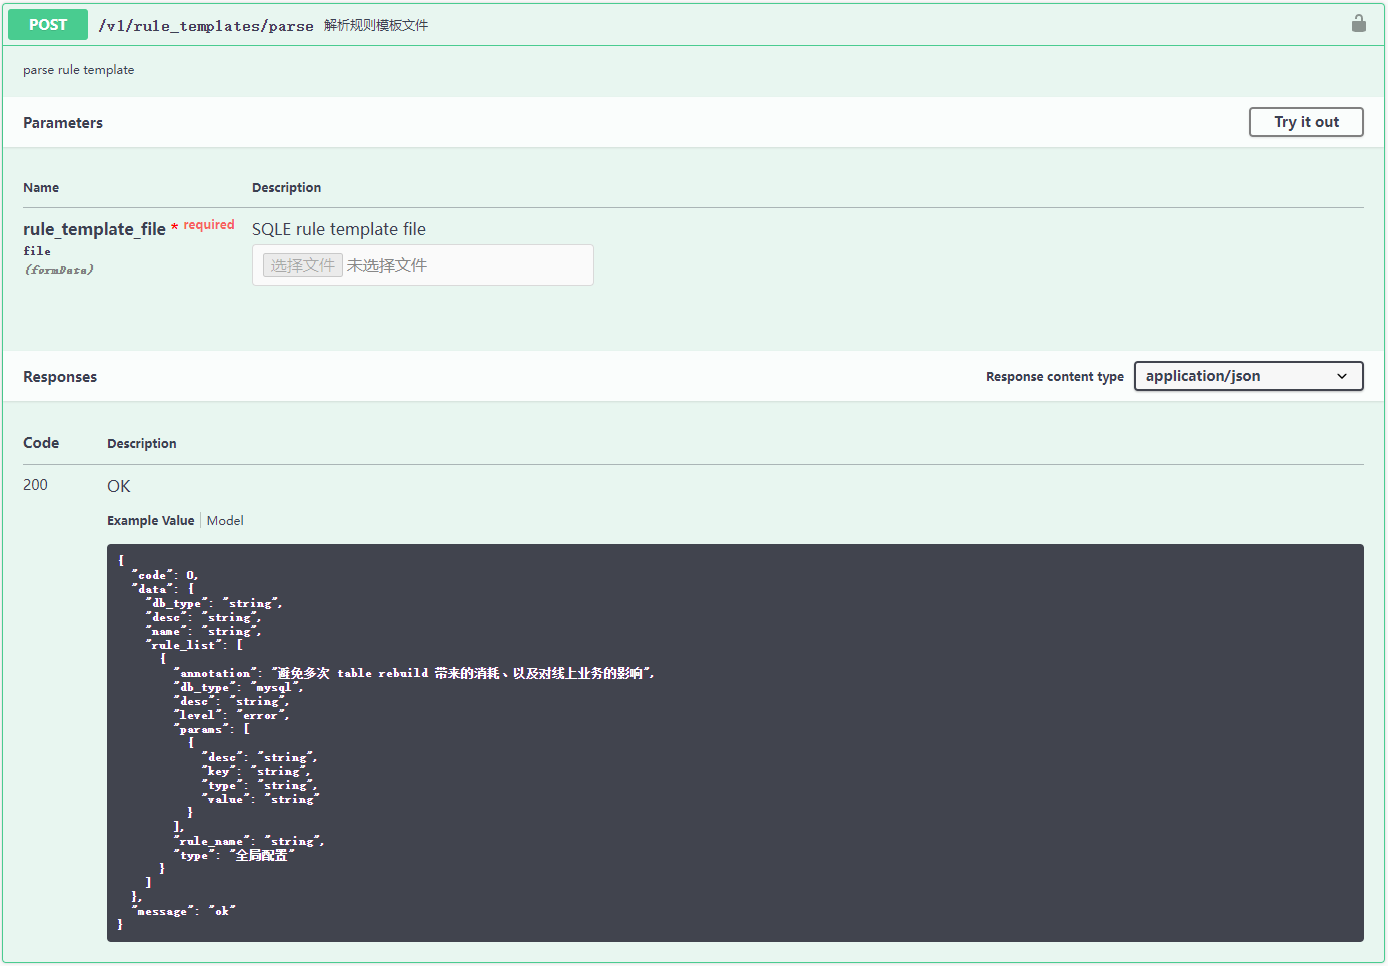Click the parse rule template description text
Viewport: 1388px width, 966px height.
point(78,69)
